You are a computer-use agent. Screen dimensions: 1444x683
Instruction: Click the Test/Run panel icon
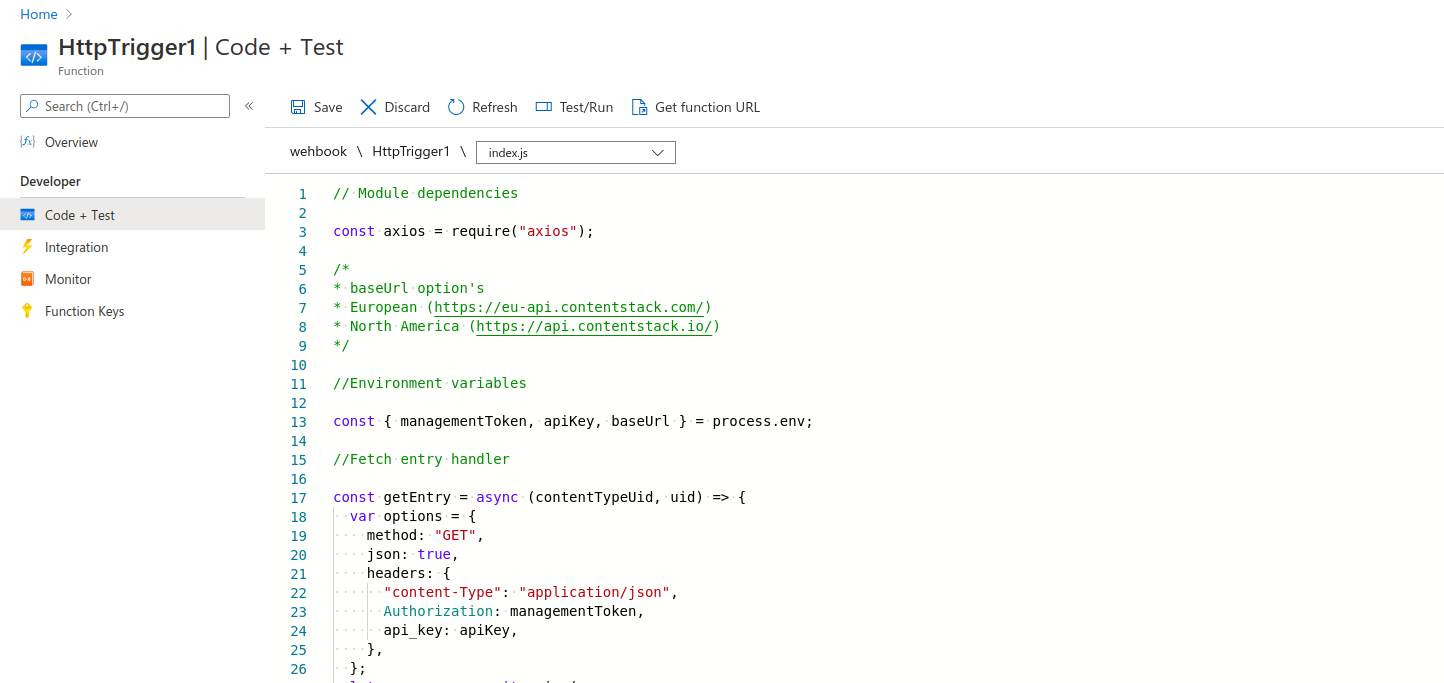coord(544,107)
